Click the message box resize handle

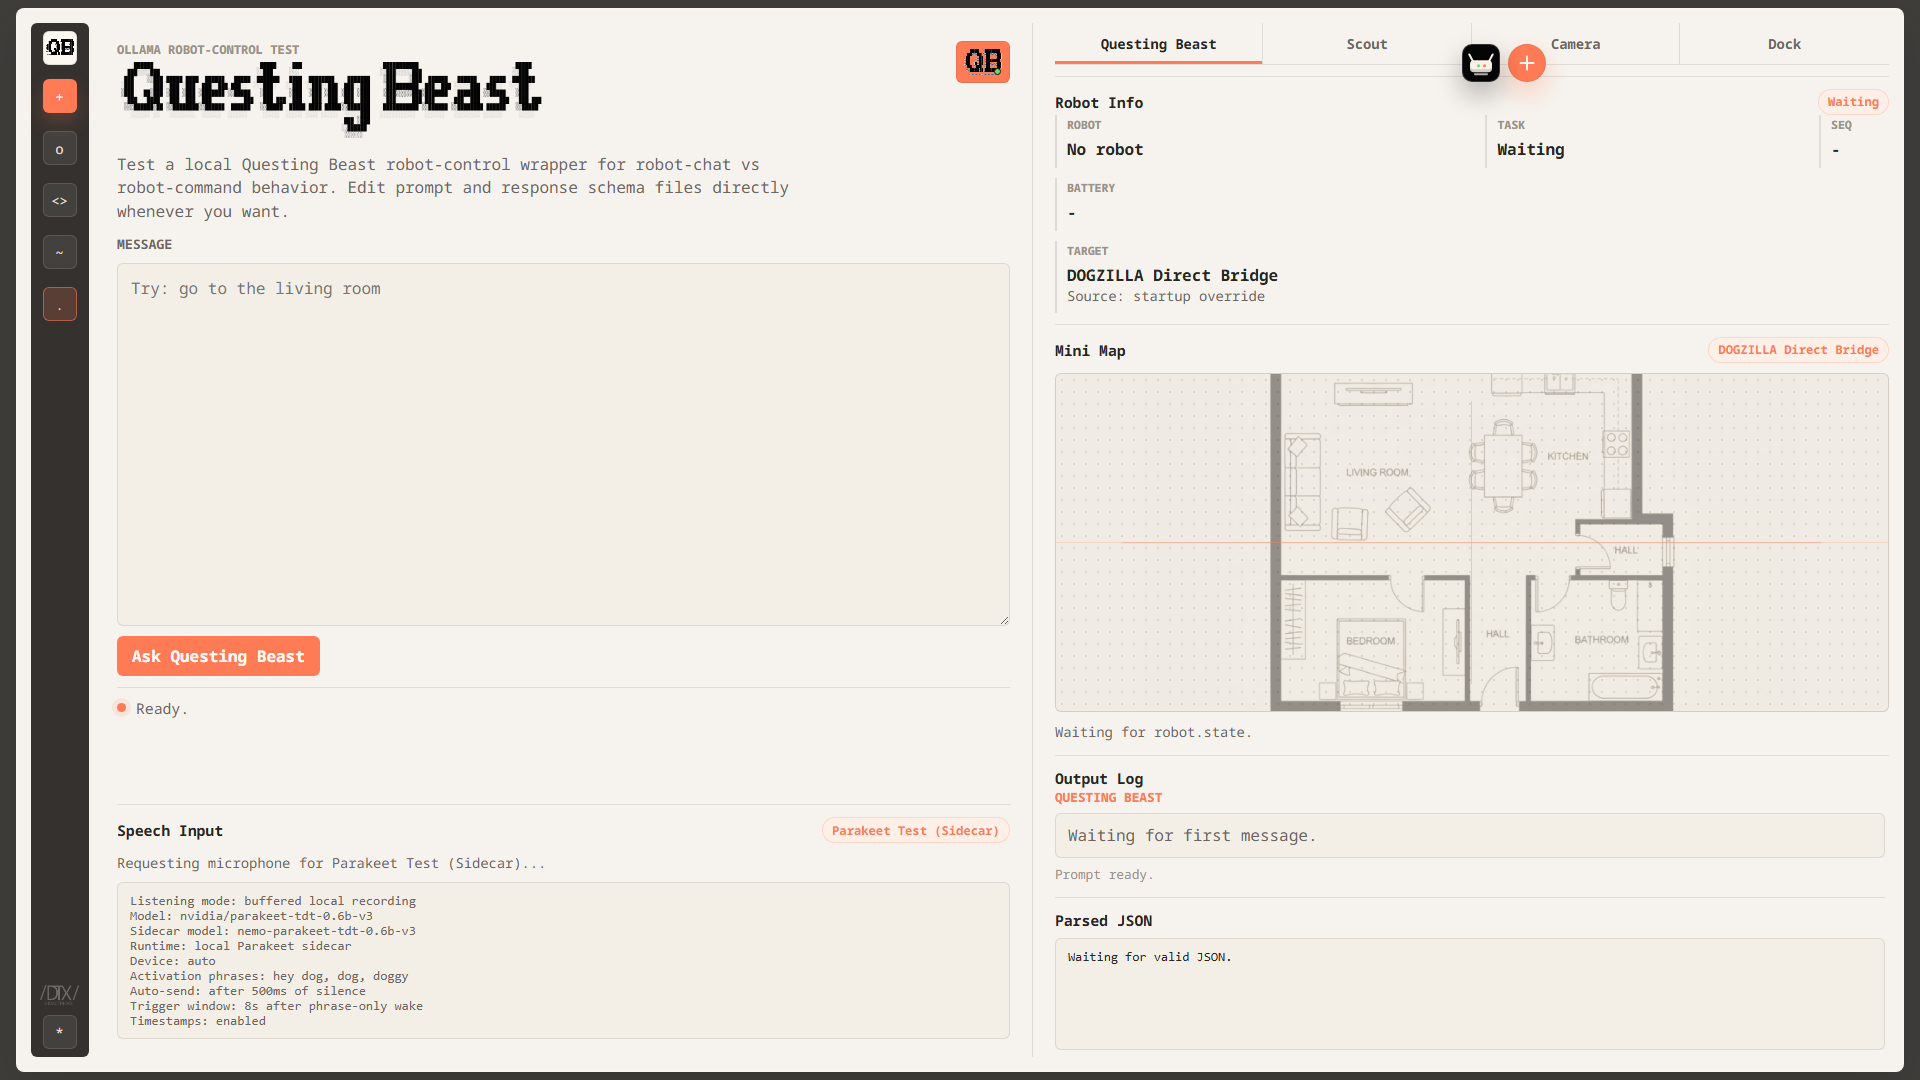click(1004, 620)
